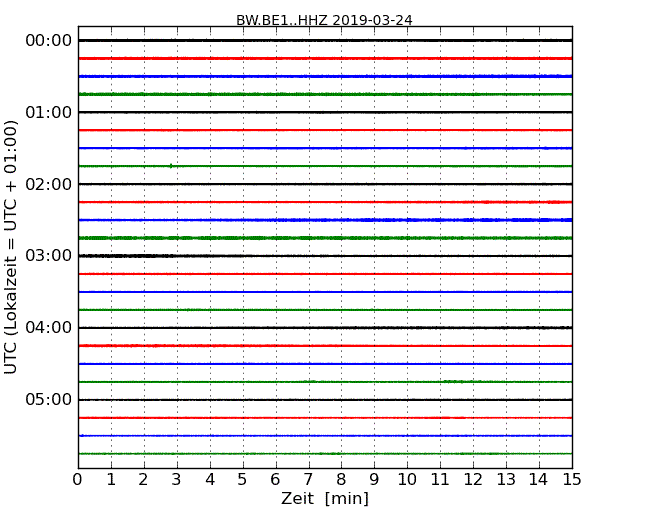Click x-axis tick label 13
This screenshot has width=650, height=520.
point(506,480)
